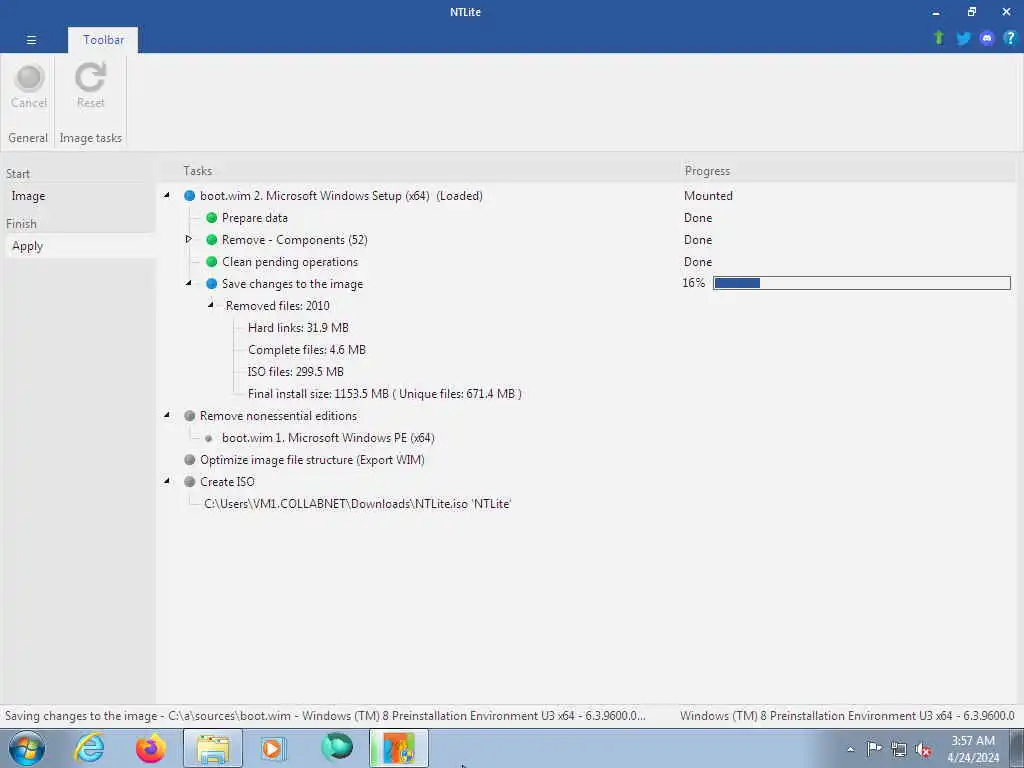Click the green update arrow icon
The width and height of the screenshot is (1024, 768).
click(x=938, y=38)
